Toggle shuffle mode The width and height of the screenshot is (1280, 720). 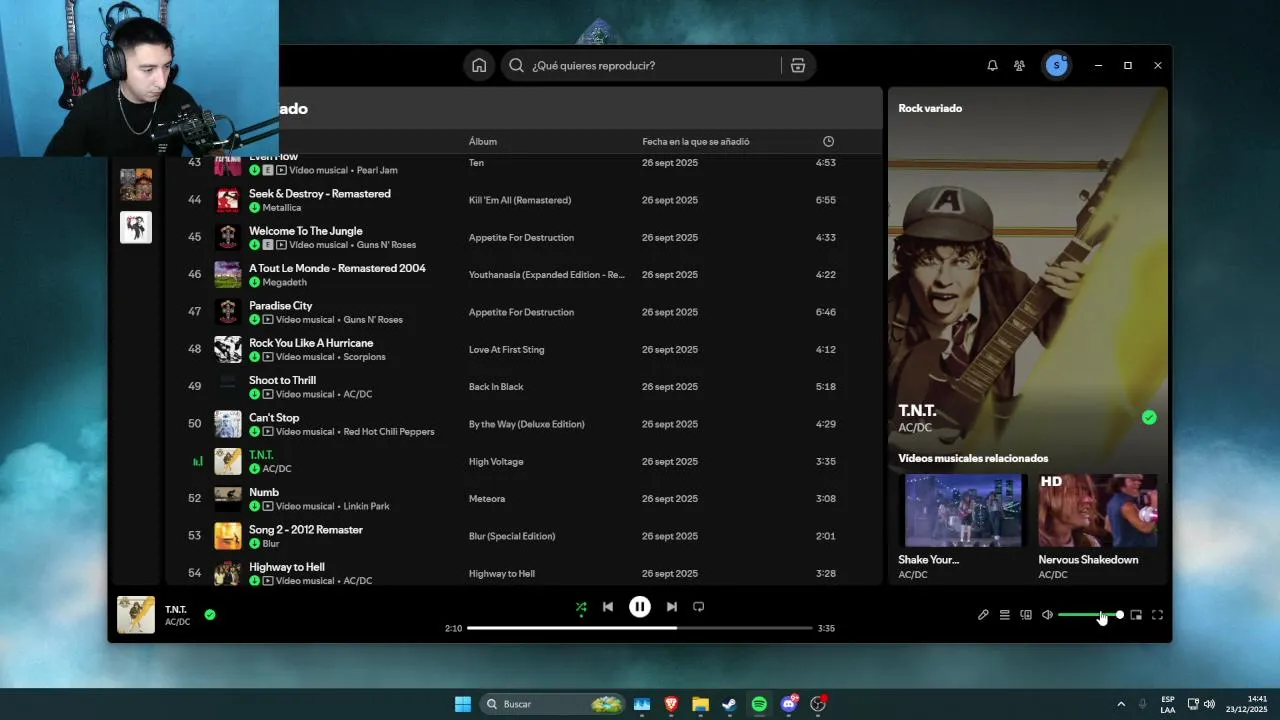(x=581, y=607)
